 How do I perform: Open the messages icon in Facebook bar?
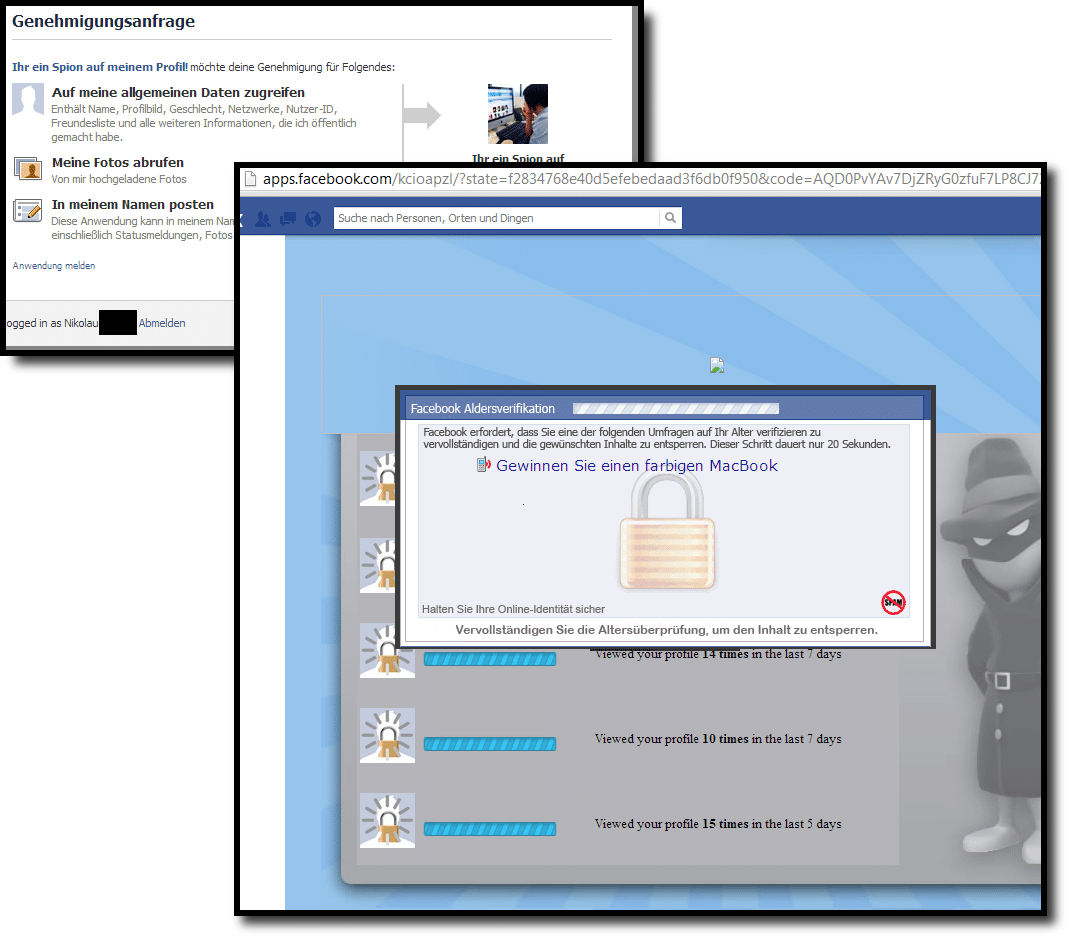point(288,219)
